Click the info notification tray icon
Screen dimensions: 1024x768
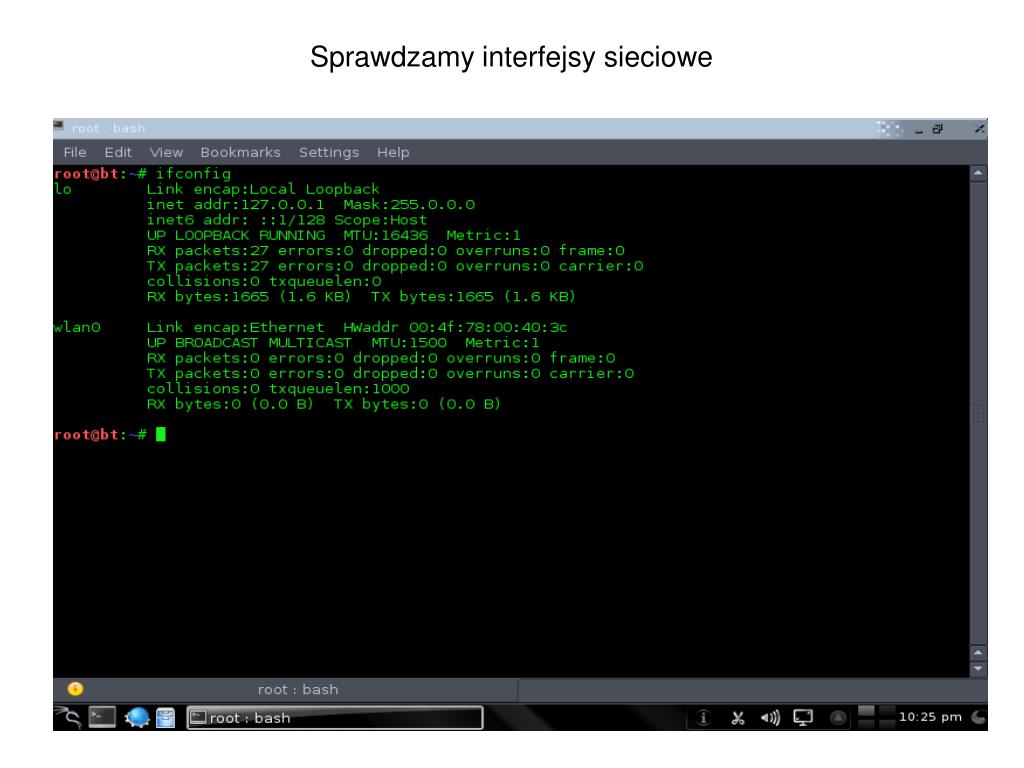tap(703, 718)
